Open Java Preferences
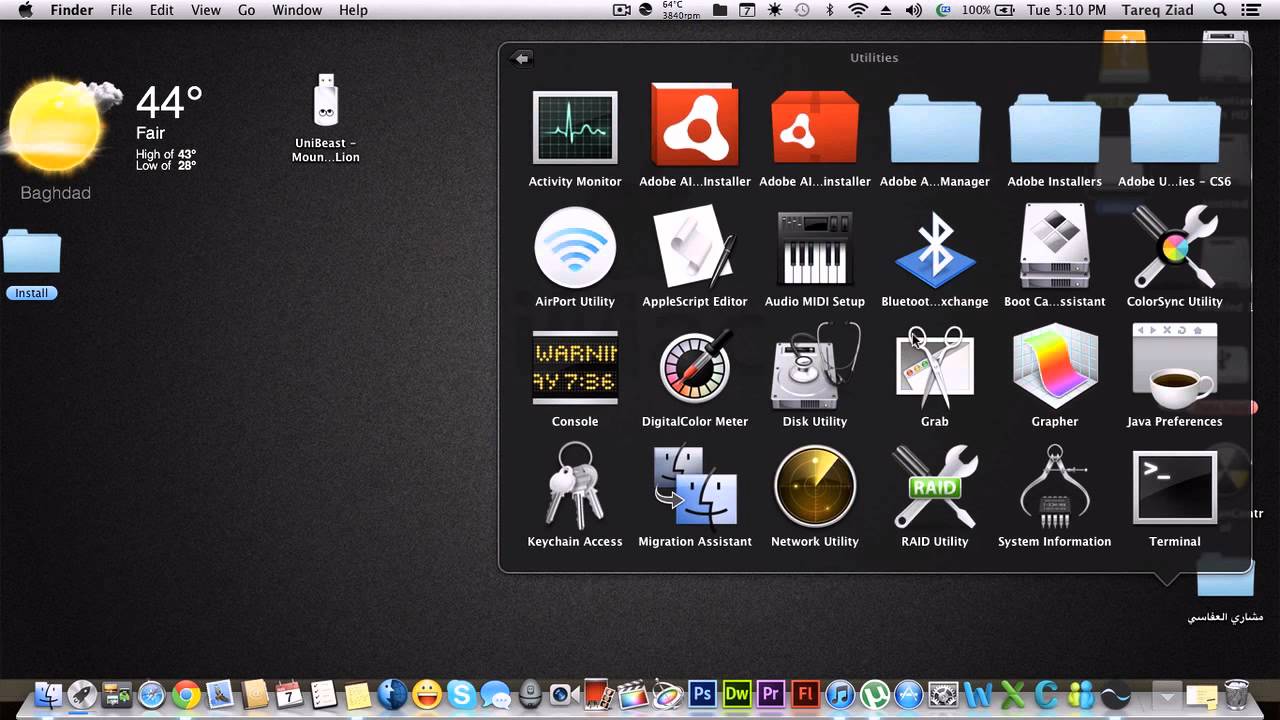This screenshot has width=1280, height=720. pyautogui.click(x=1175, y=367)
